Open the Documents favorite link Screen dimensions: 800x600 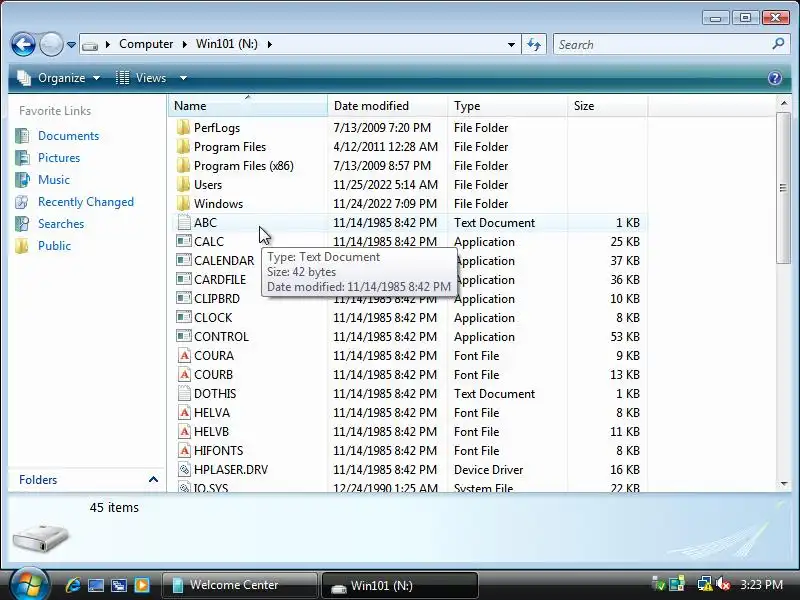point(68,136)
